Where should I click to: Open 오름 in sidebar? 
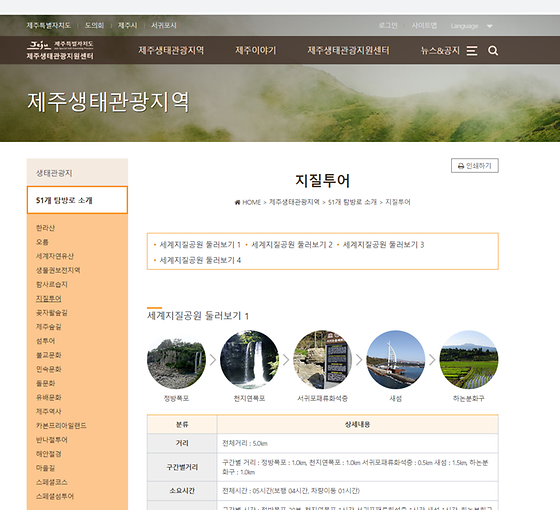[42, 242]
